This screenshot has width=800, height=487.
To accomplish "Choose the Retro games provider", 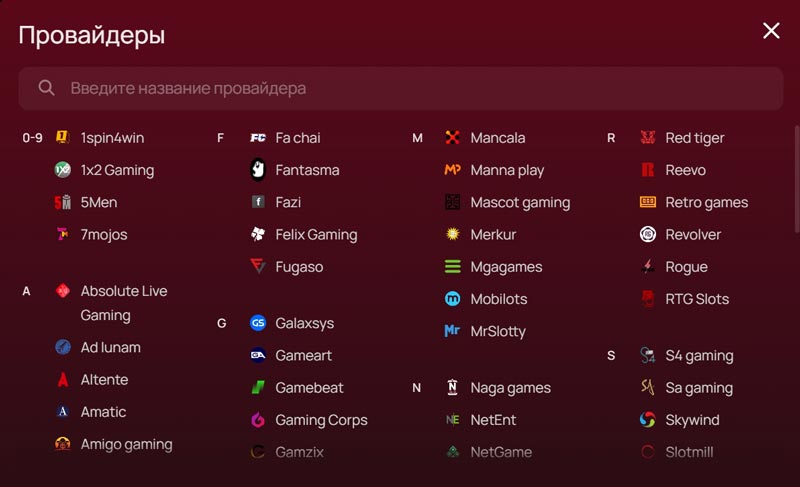I will pyautogui.click(x=706, y=202).
